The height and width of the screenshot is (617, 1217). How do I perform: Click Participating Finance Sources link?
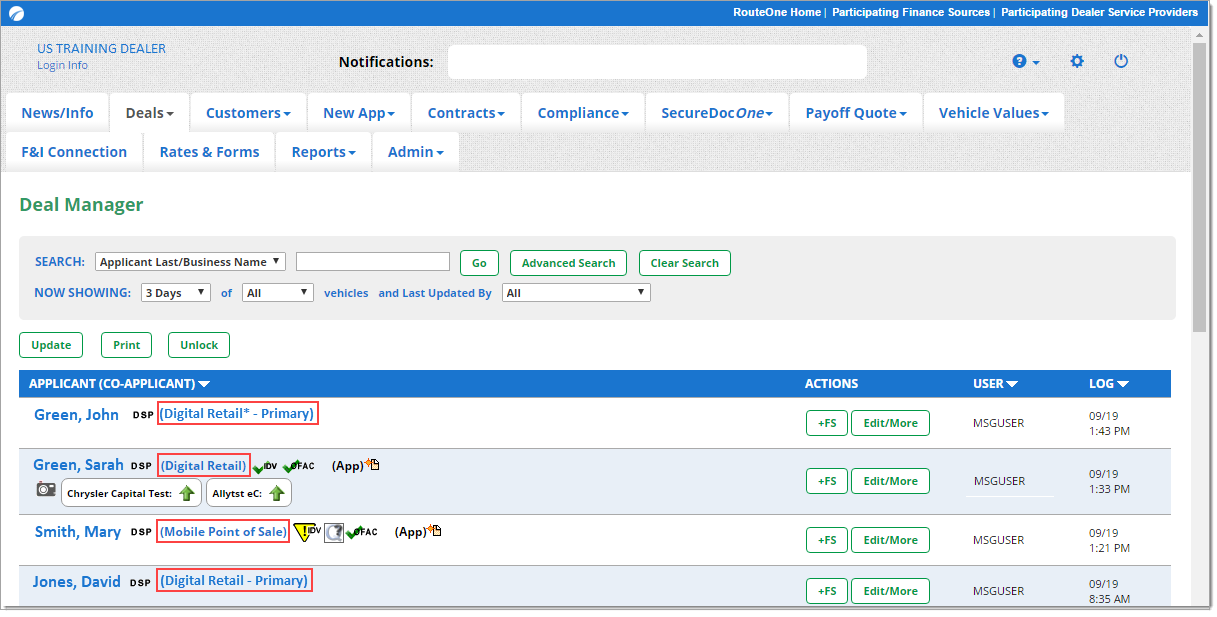911,12
